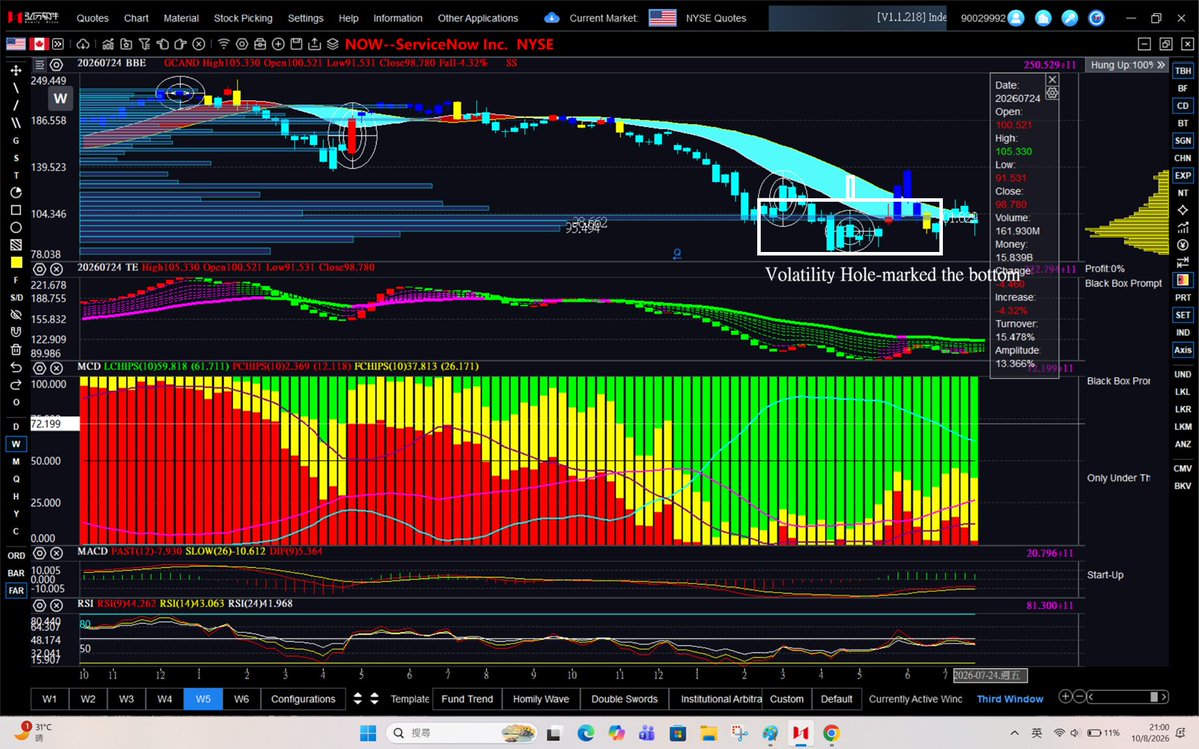The image size is (1199, 749).
Task: Toggle the TBH button in right sidebar
Action: pyautogui.click(x=1183, y=70)
